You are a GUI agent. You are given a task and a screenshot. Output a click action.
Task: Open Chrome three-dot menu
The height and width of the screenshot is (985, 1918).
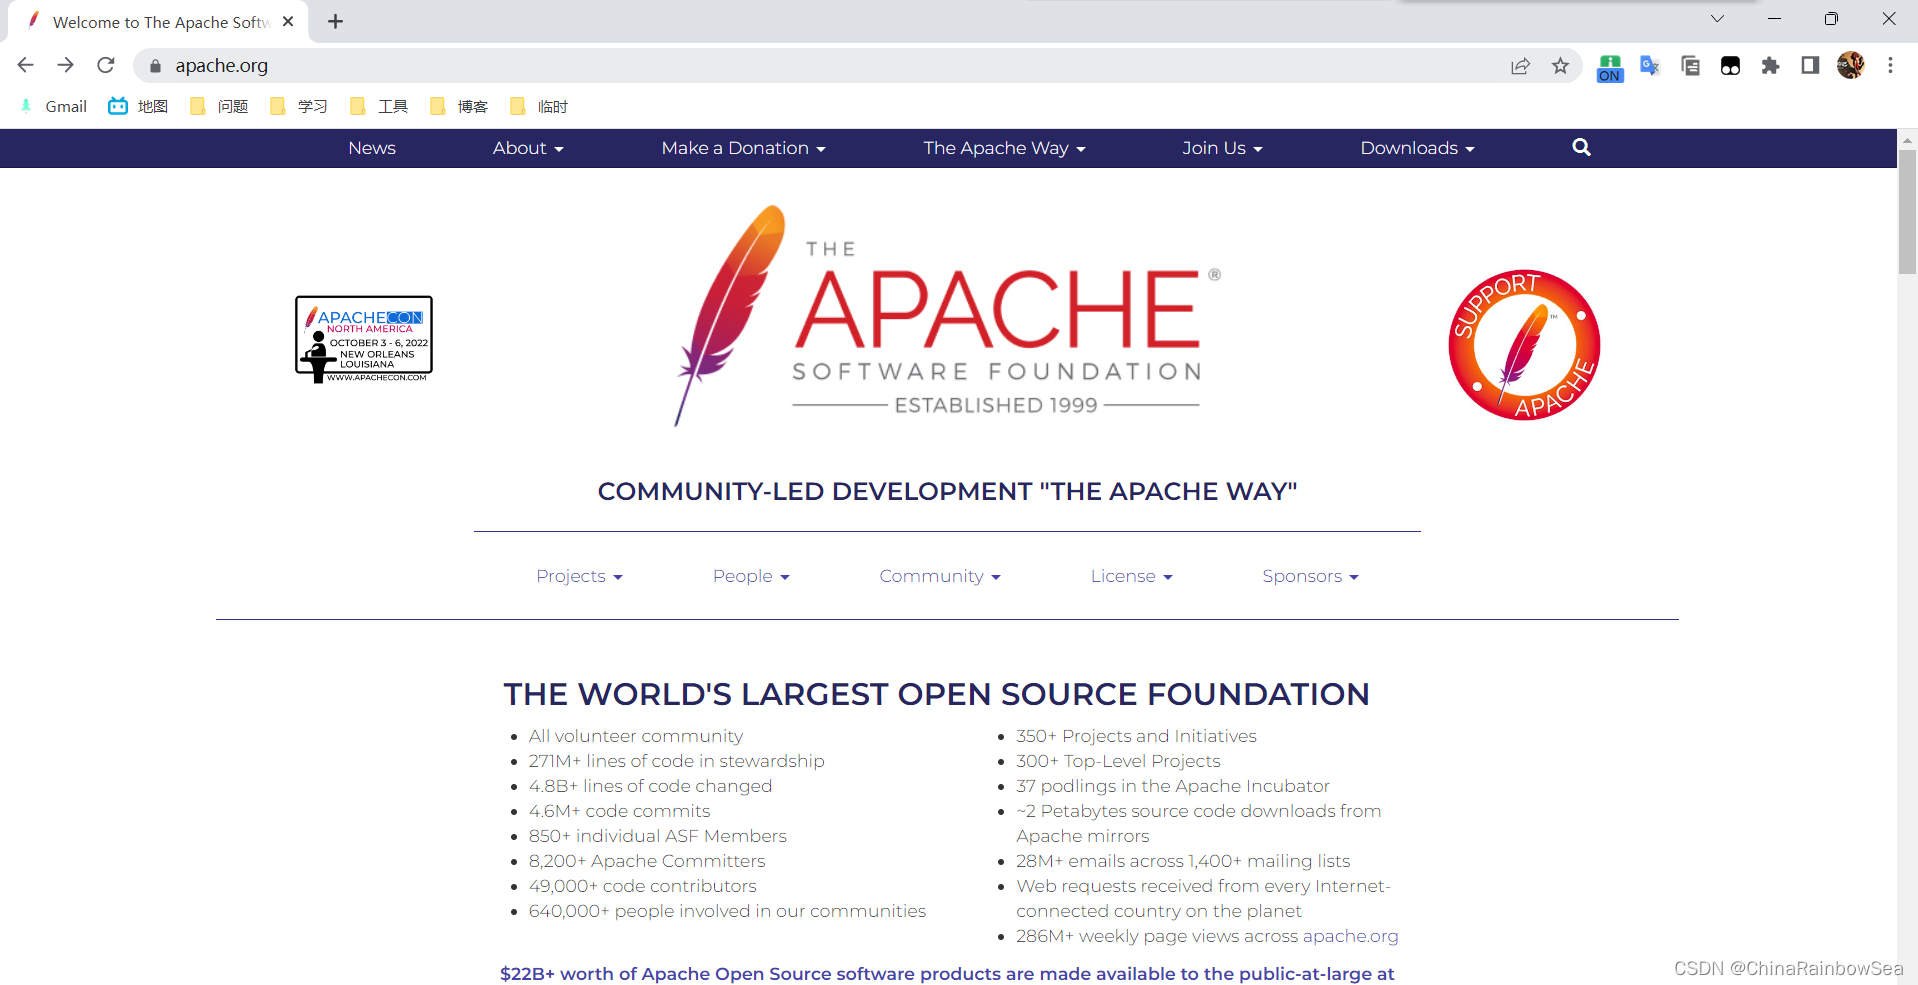[1890, 65]
